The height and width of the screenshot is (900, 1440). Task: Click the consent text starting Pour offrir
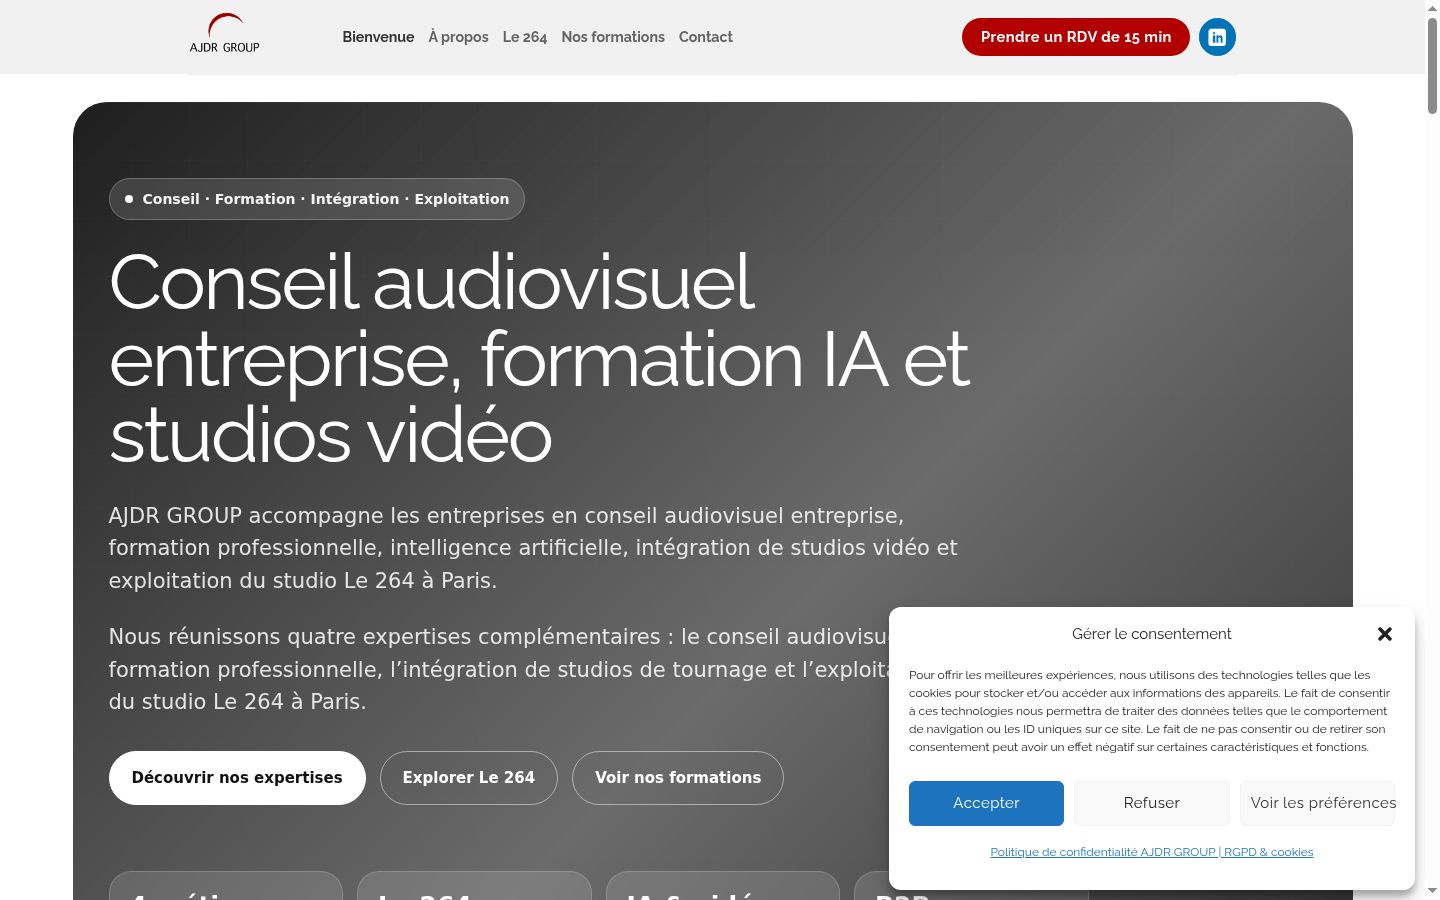(1150, 711)
